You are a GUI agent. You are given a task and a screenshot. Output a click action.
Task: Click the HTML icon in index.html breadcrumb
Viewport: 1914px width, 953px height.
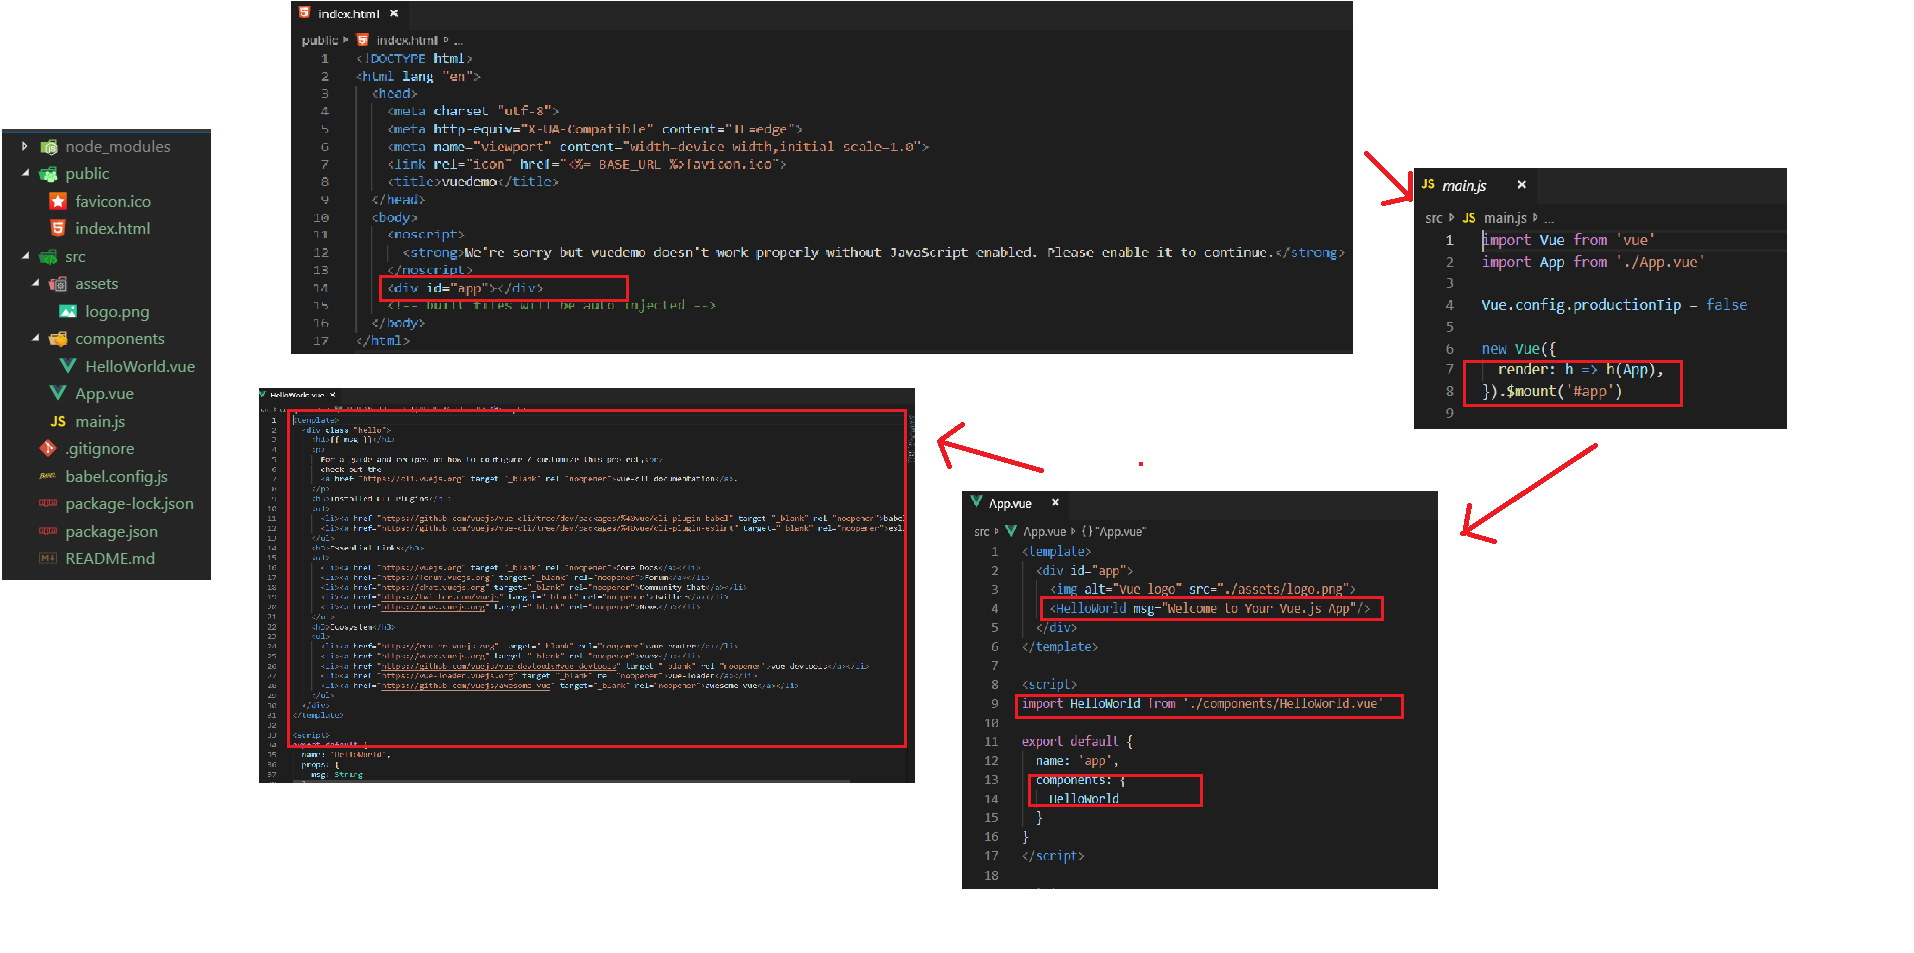pos(363,40)
